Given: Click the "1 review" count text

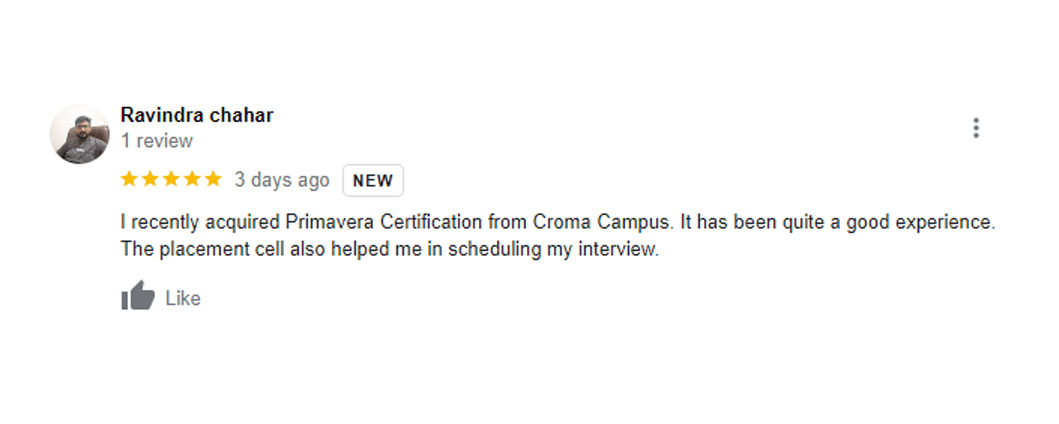Looking at the screenshot, I should pyautogui.click(x=157, y=141).
